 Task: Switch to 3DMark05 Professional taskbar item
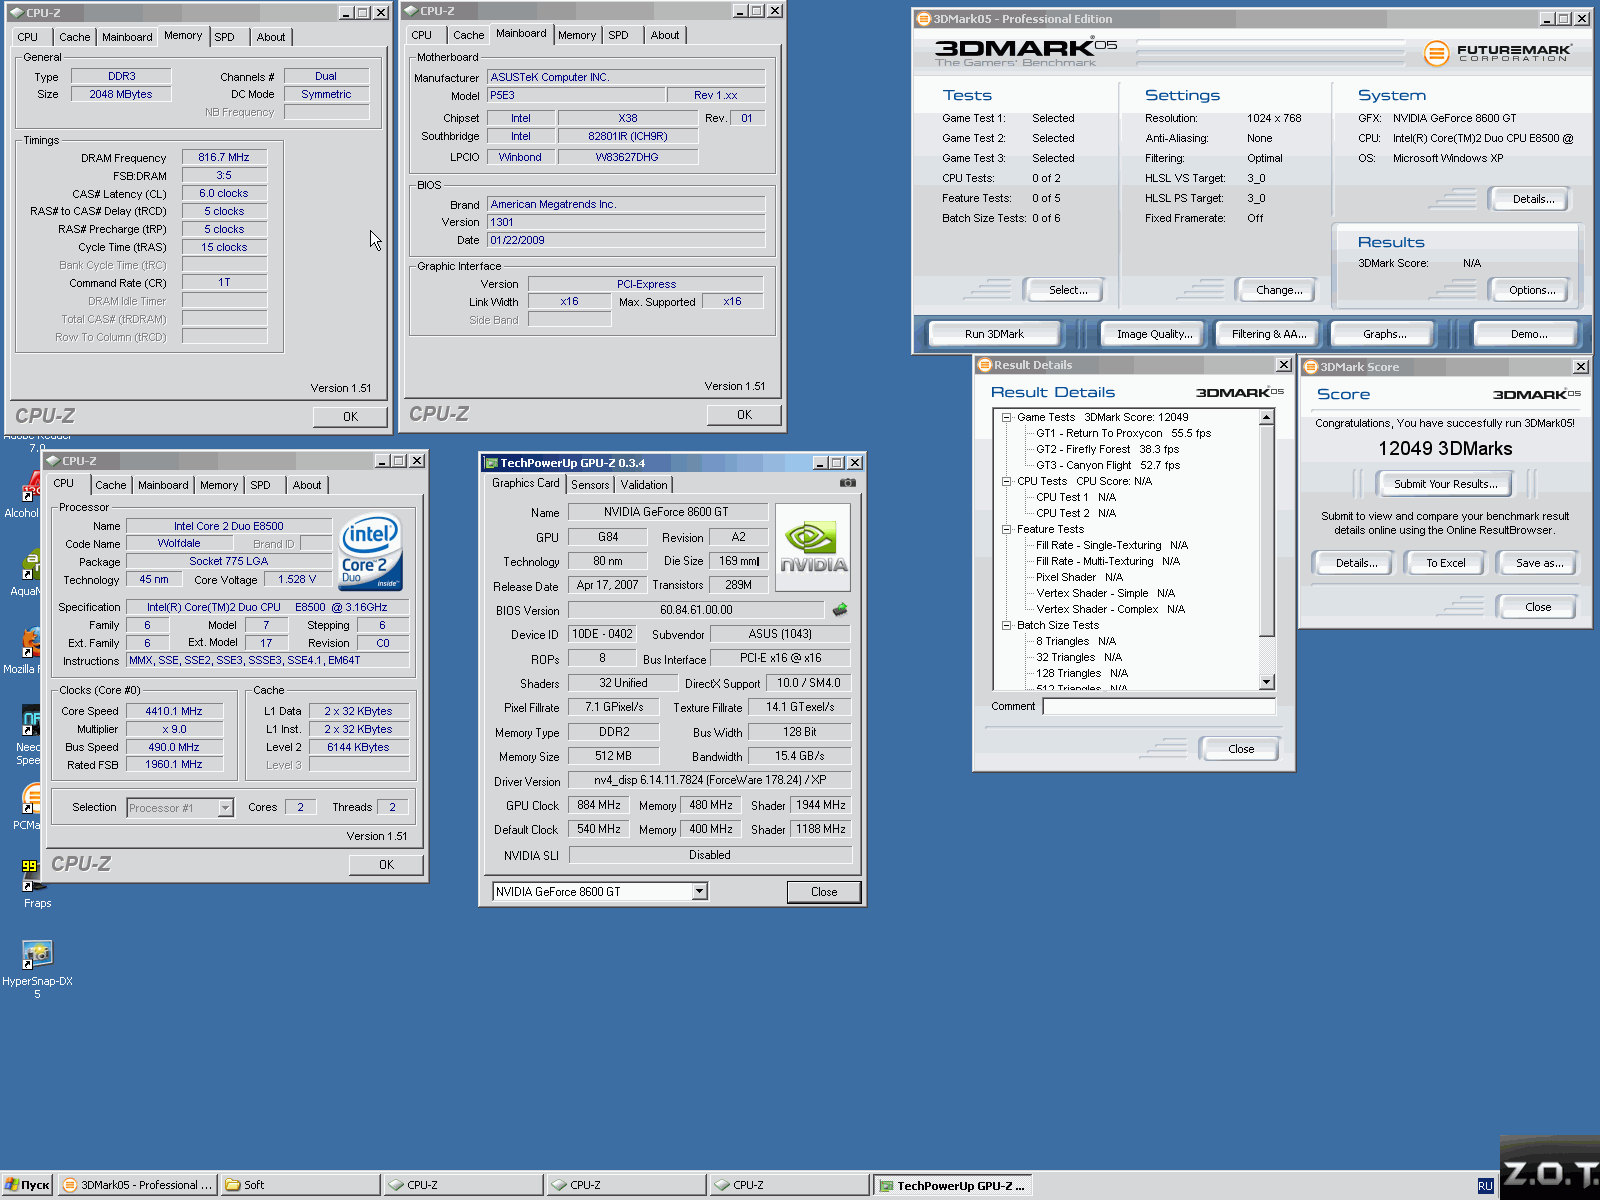[x=137, y=1185]
